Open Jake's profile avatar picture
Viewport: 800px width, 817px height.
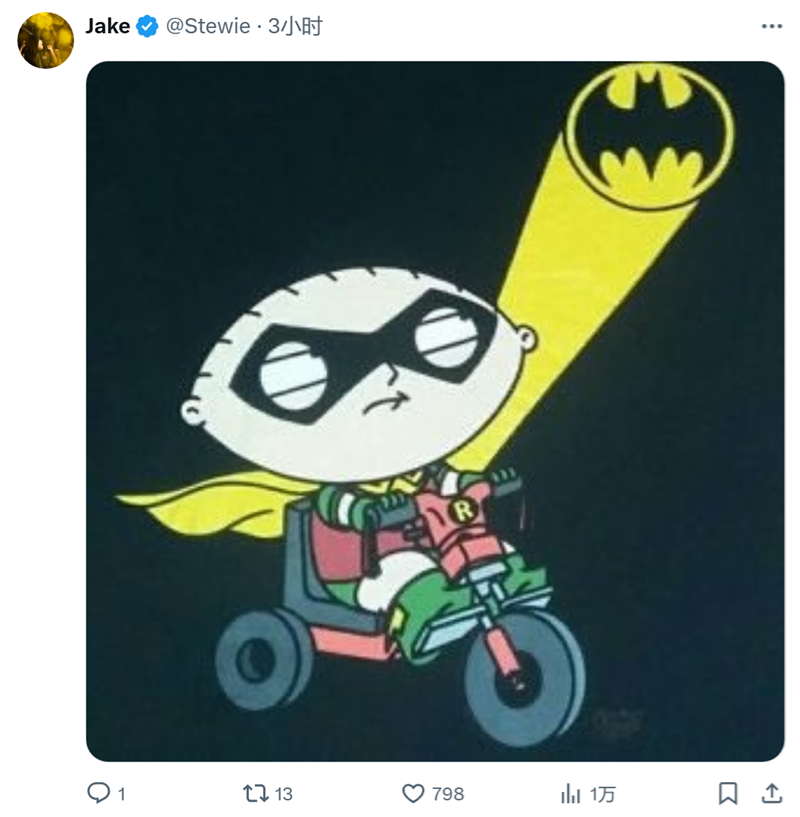pos(45,40)
